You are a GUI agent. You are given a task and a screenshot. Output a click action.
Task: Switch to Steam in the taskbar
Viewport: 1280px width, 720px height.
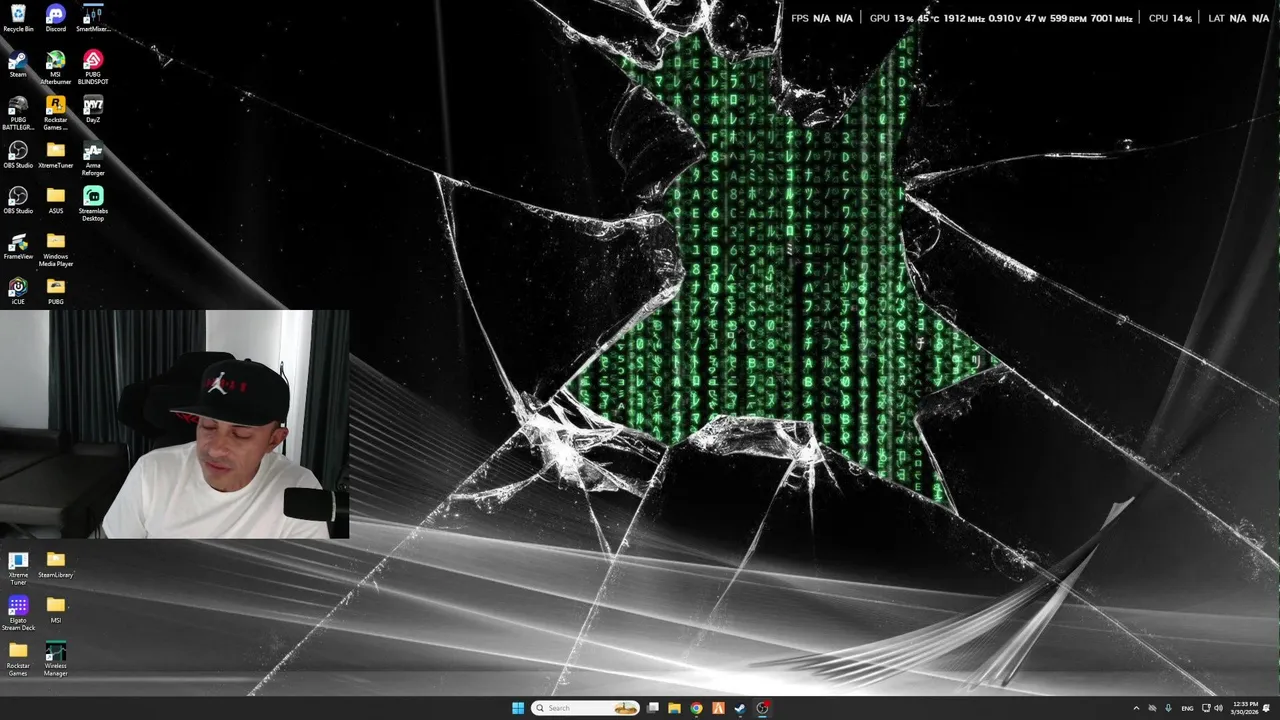point(740,708)
